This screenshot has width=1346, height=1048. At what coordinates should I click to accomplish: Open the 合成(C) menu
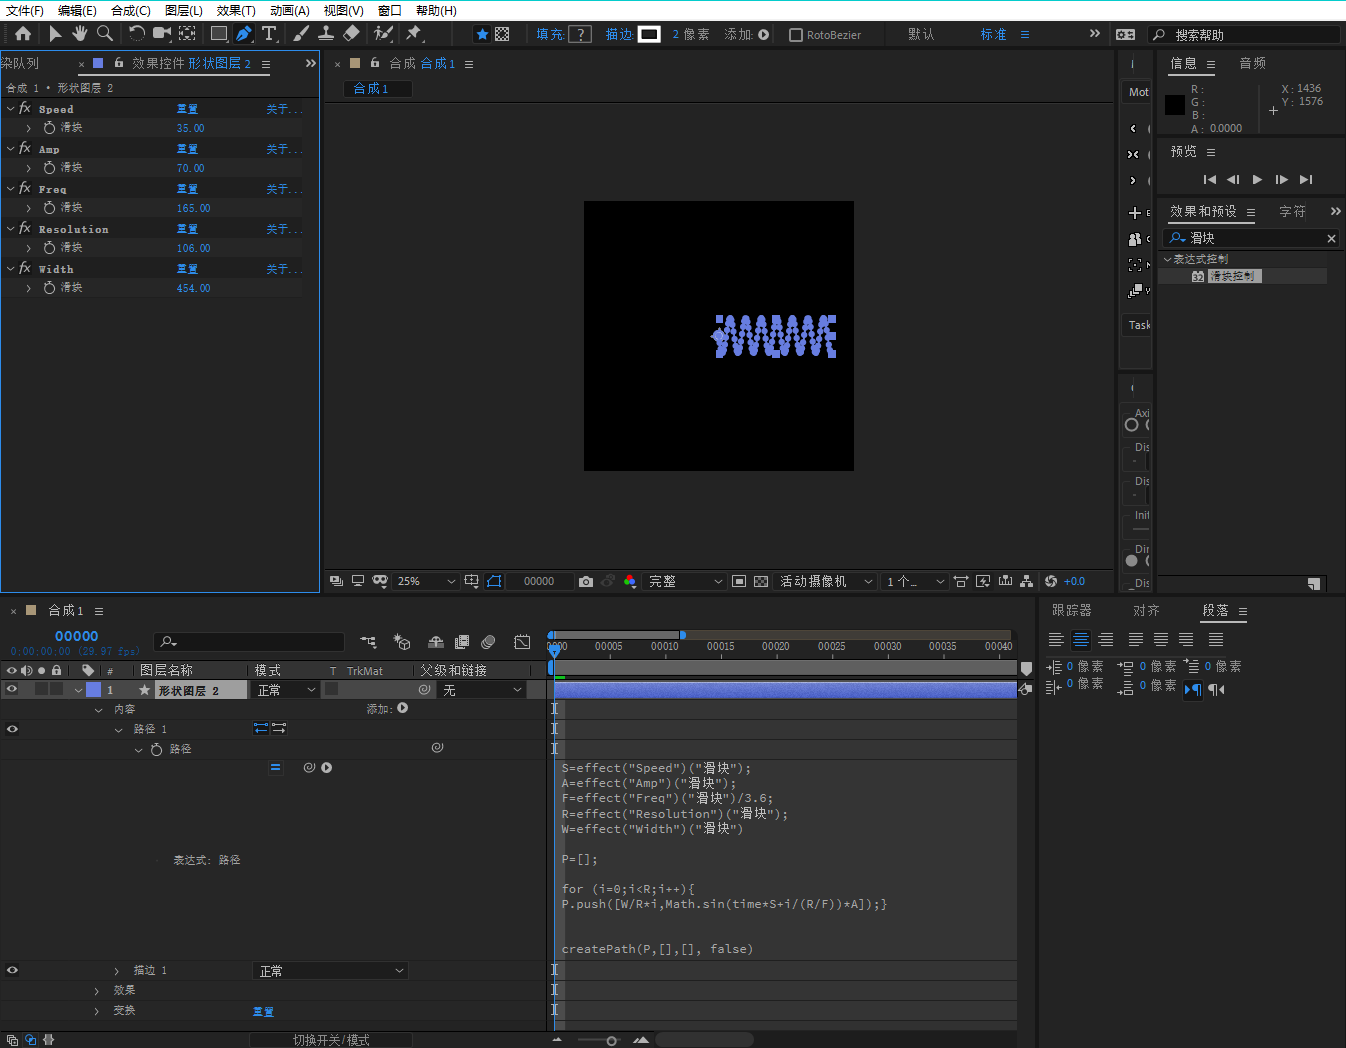[x=131, y=10]
